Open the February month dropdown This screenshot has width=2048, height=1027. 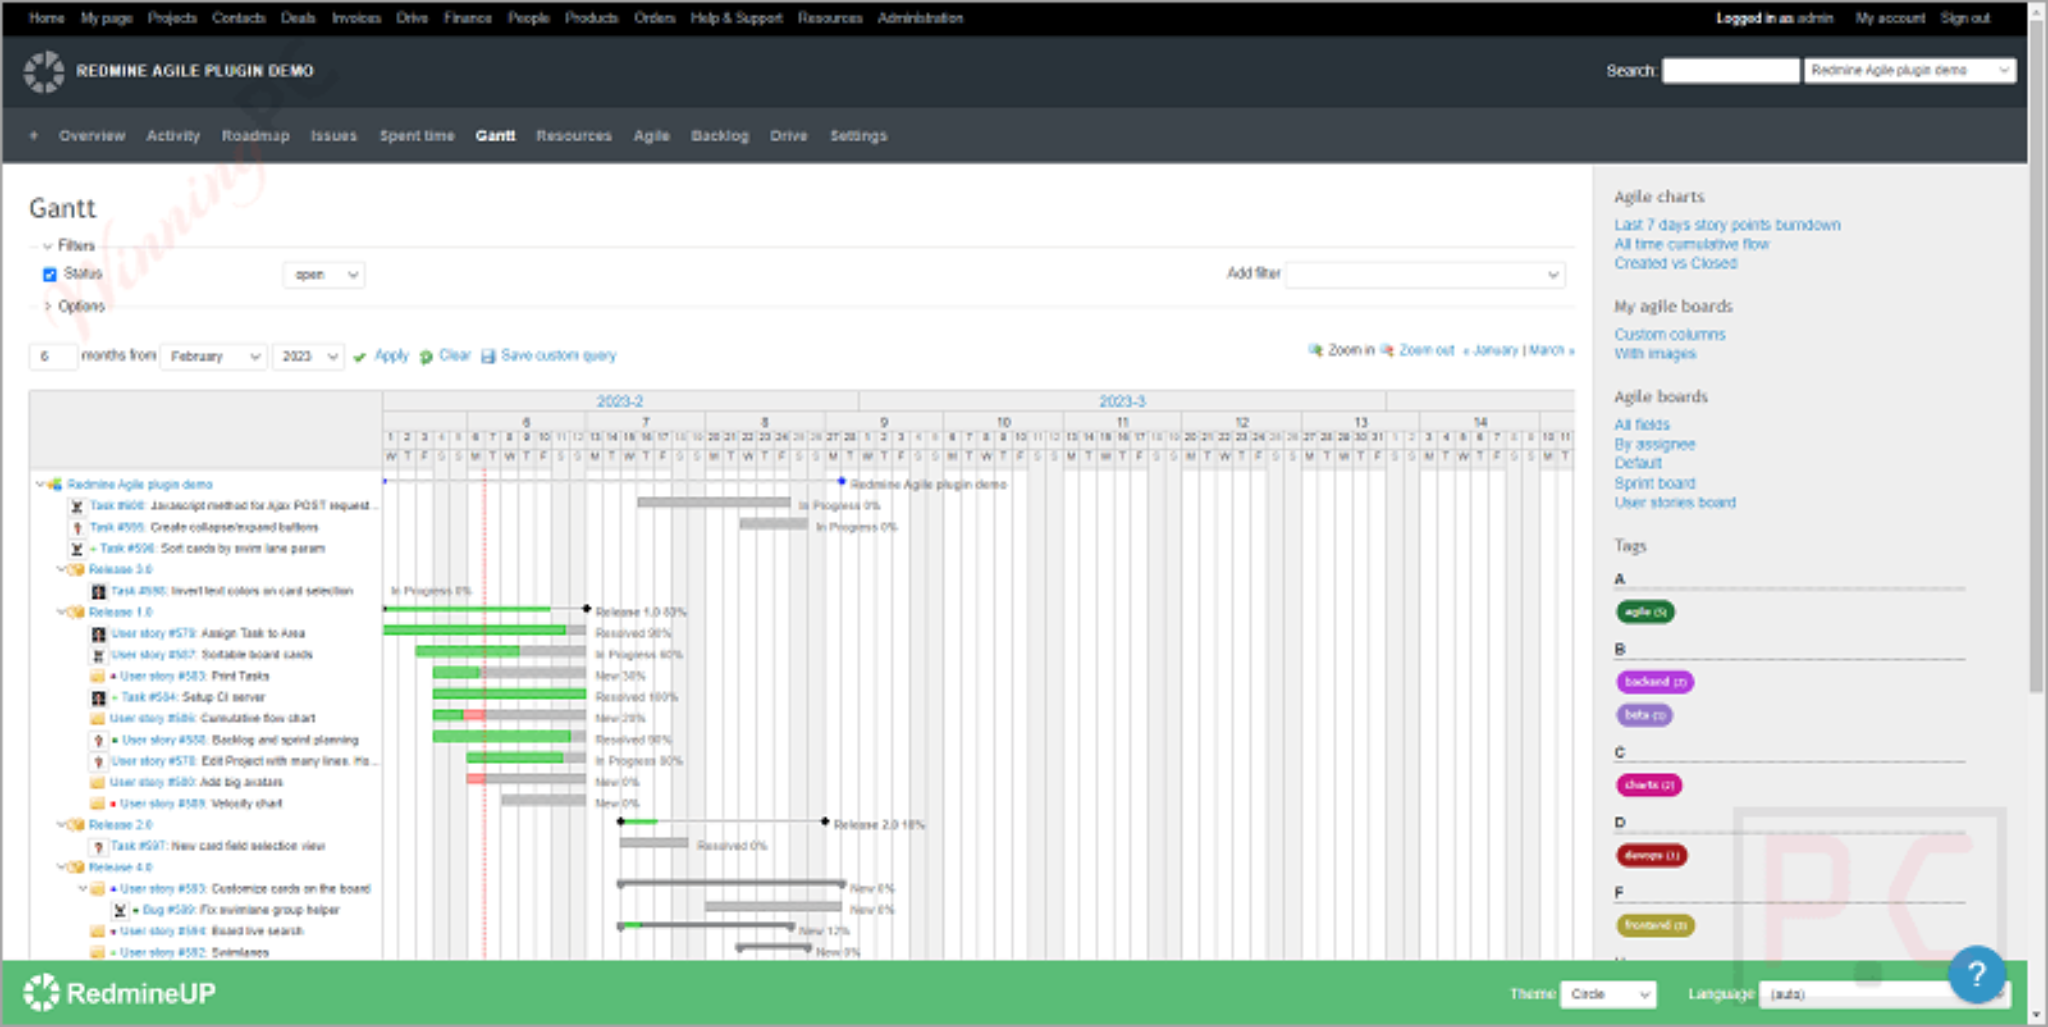tap(213, 356)
